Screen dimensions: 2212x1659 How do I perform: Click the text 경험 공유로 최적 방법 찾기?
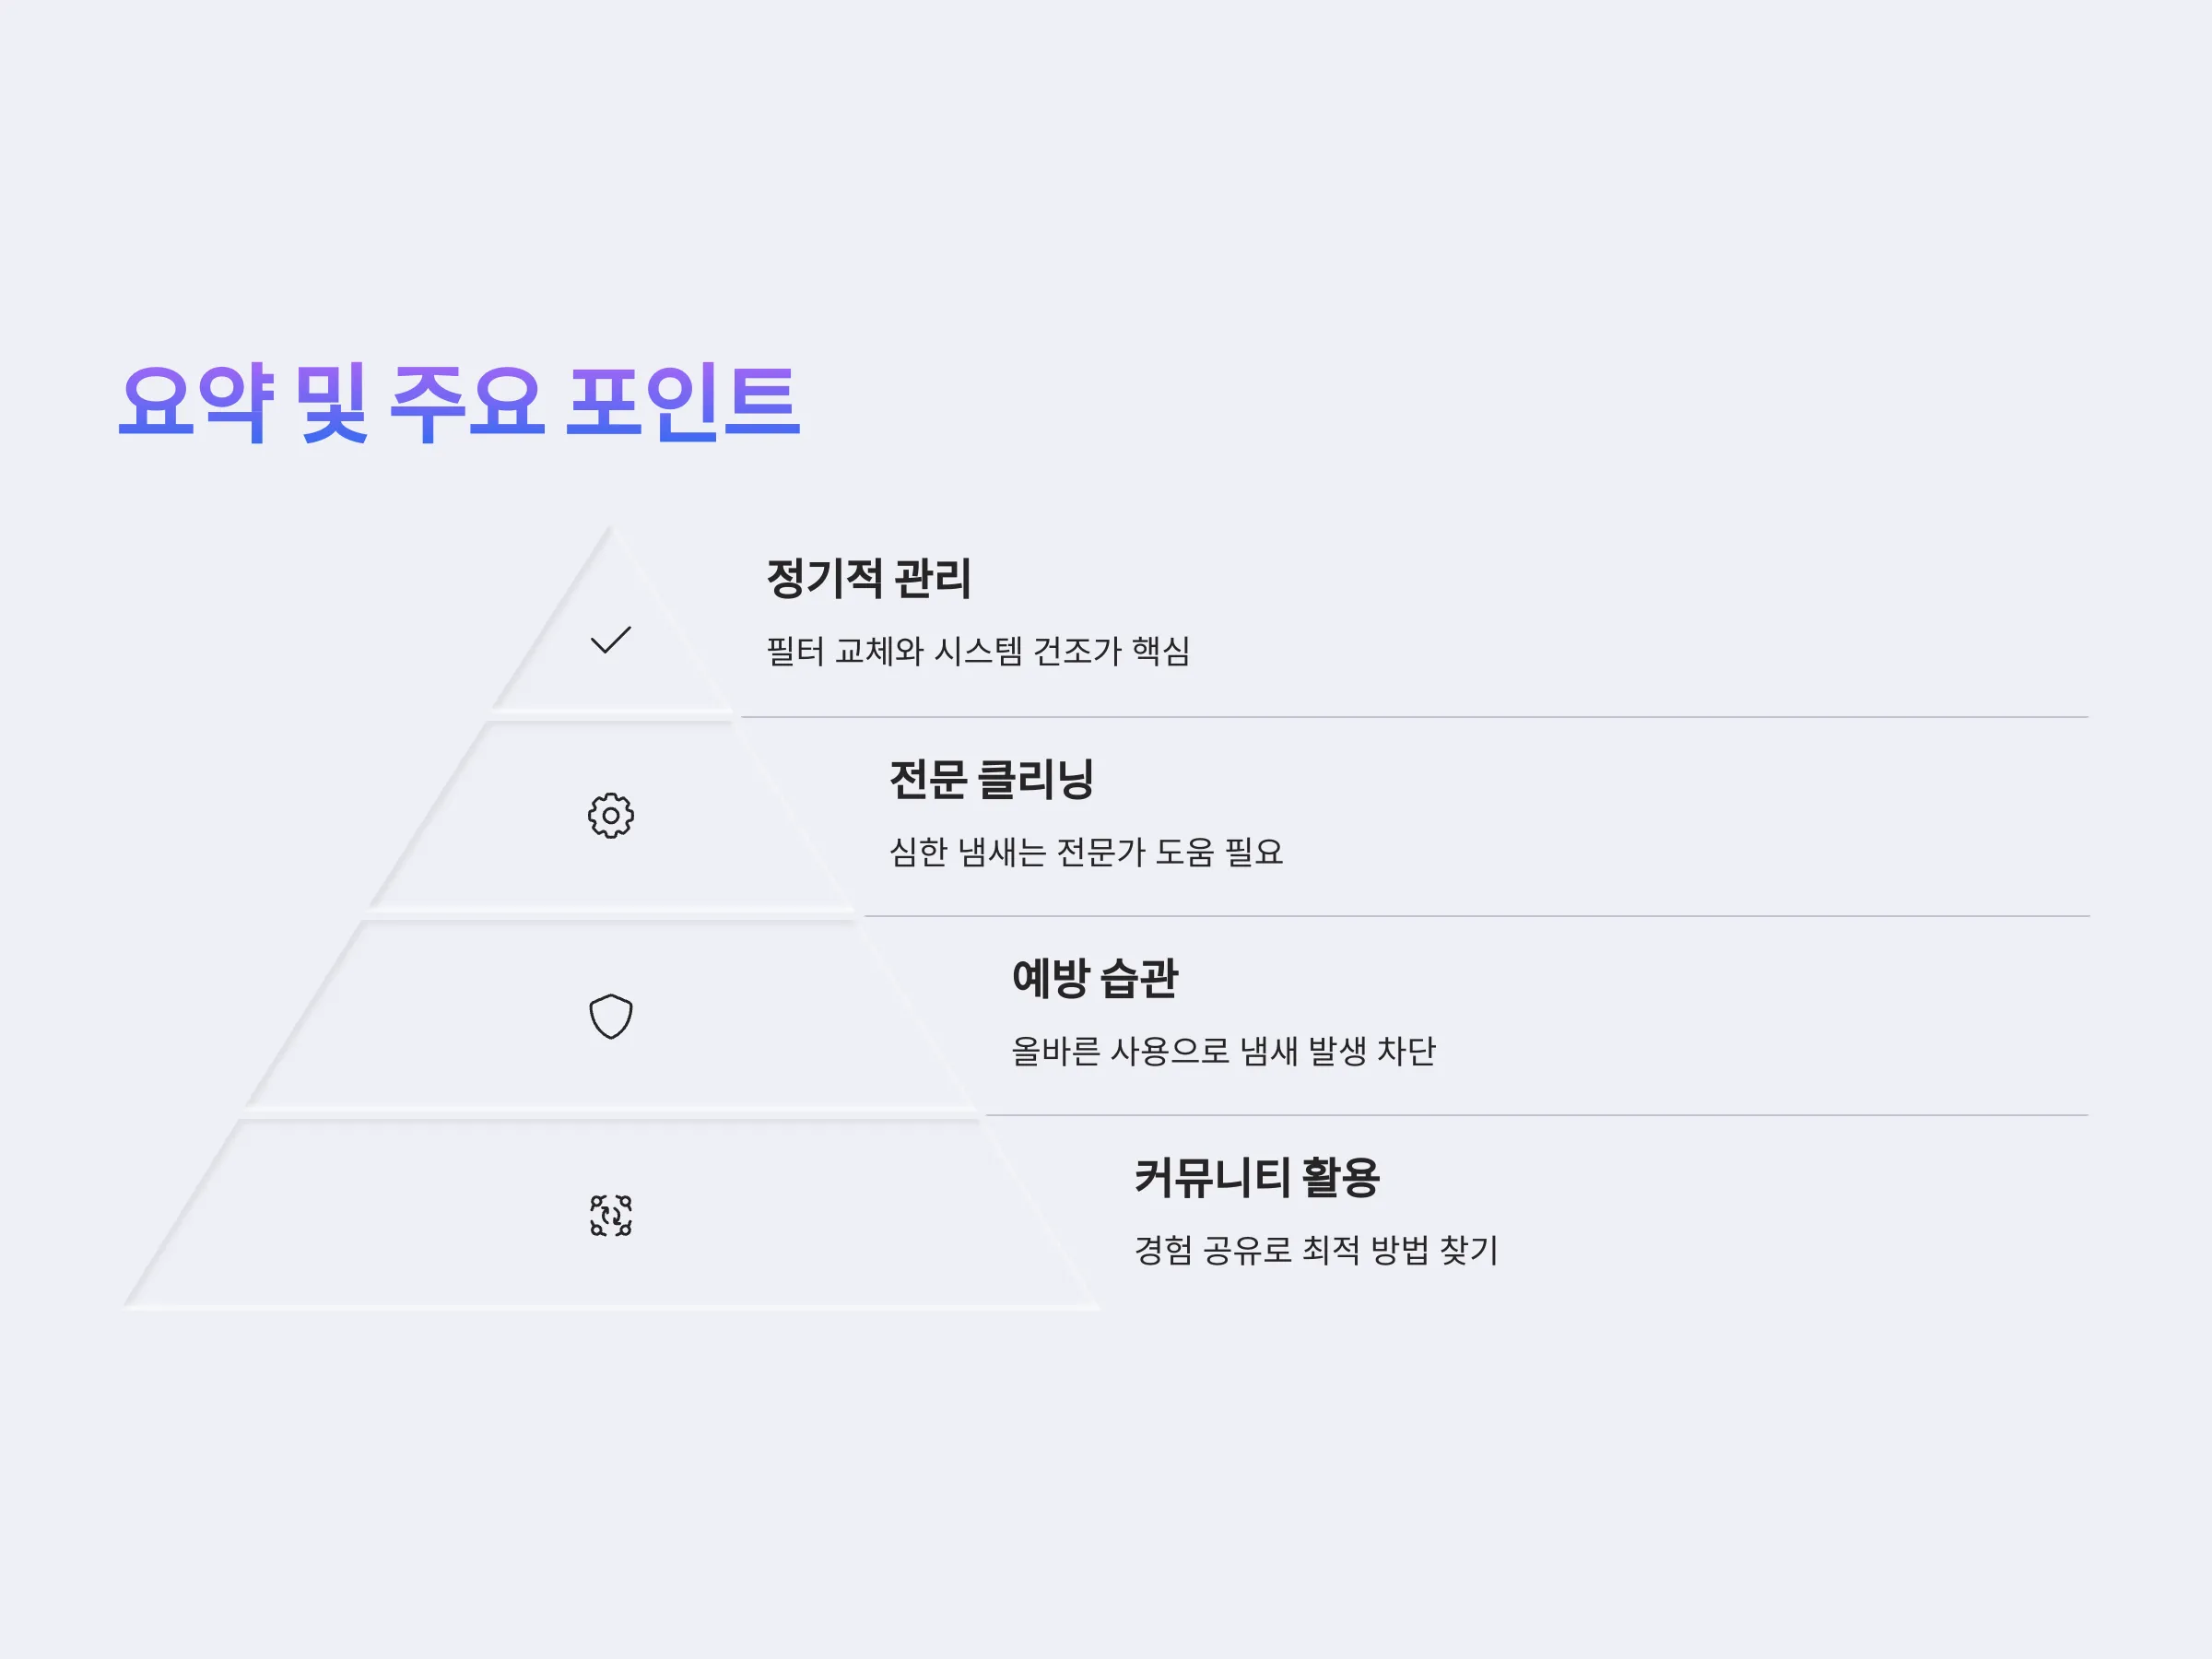1316,1250
